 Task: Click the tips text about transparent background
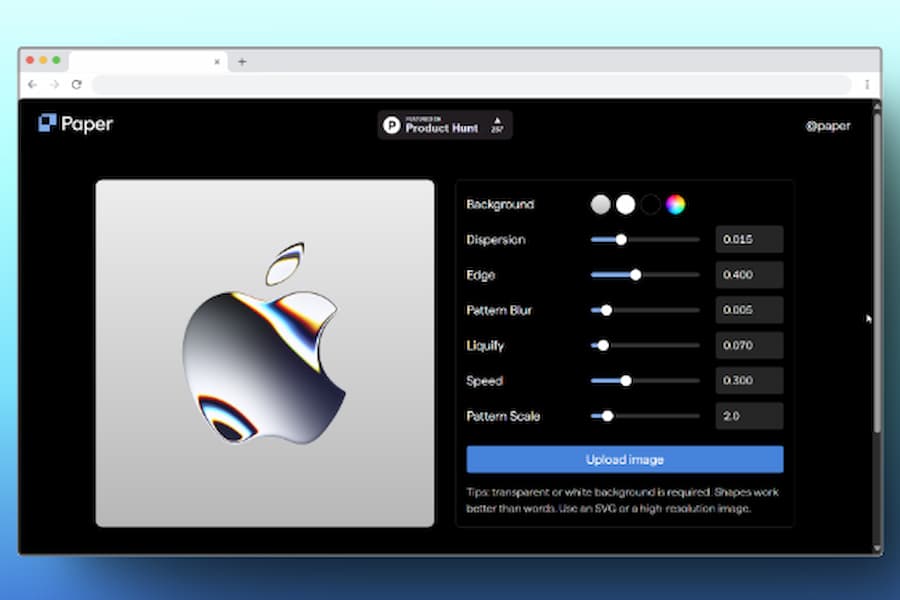pos(622,500)
